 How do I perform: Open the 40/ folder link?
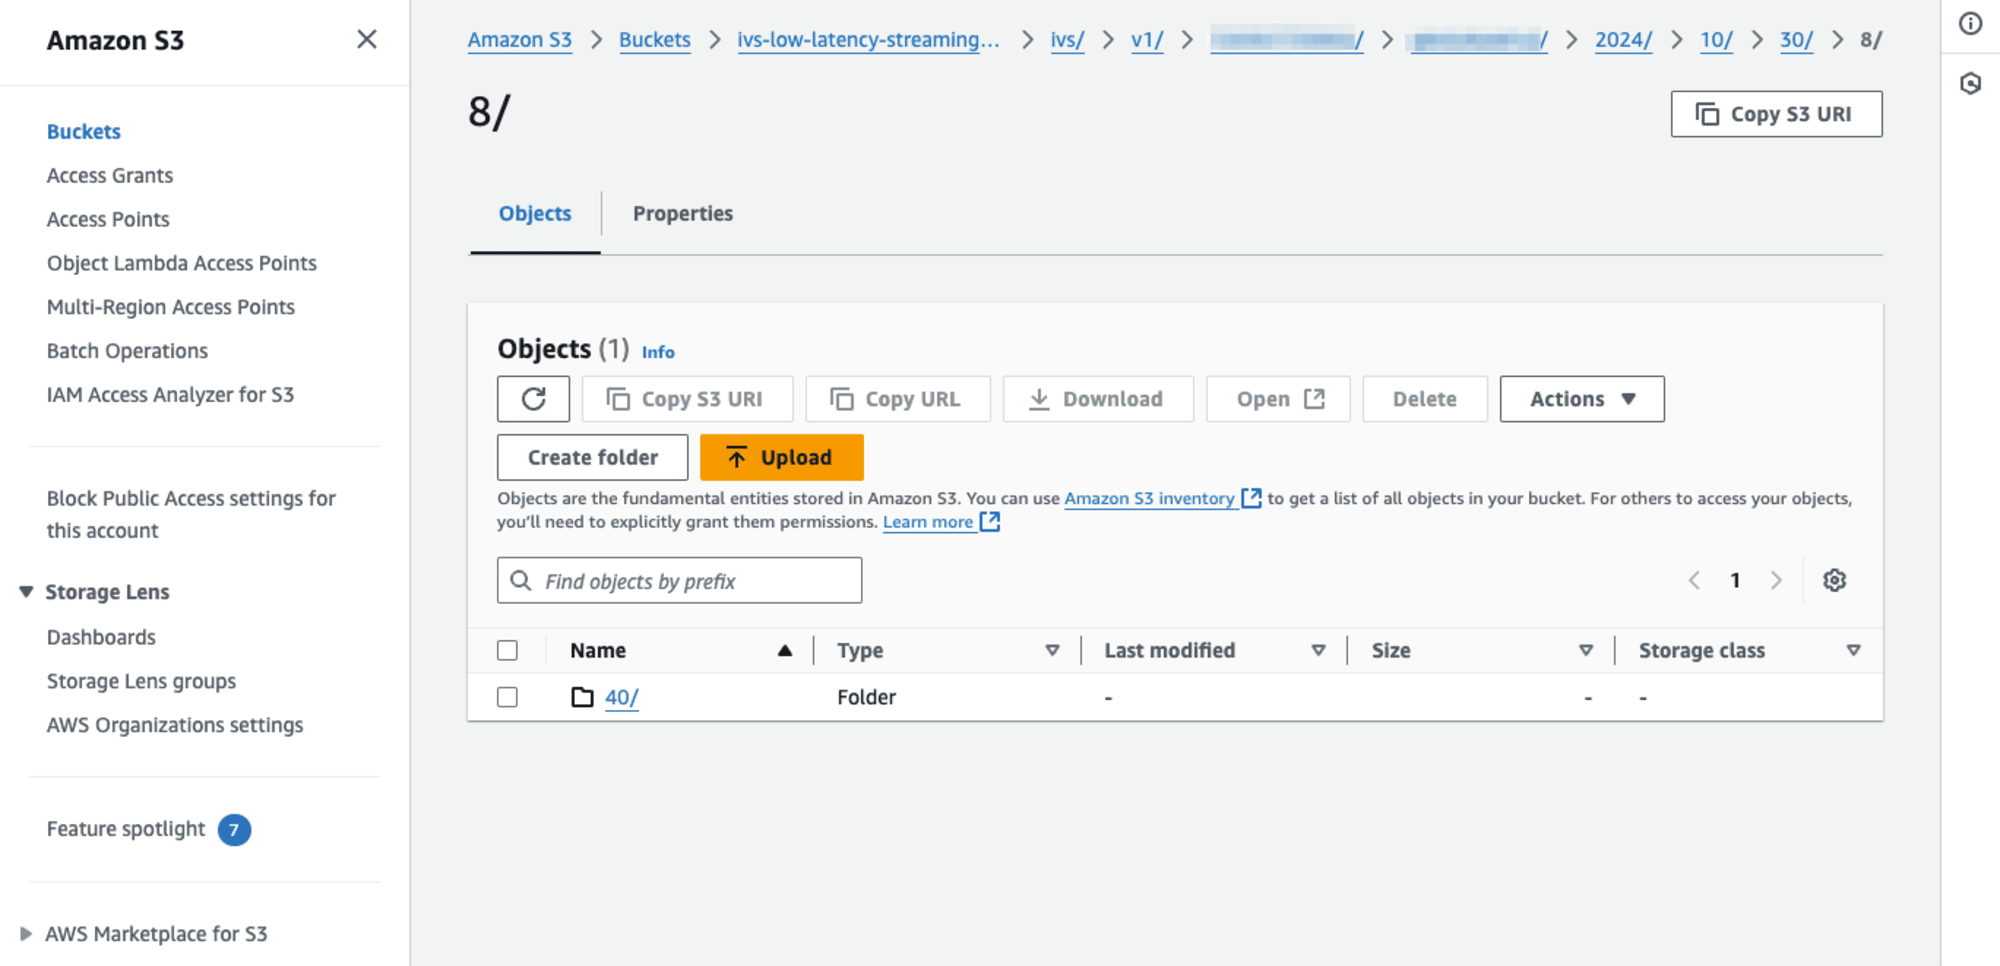pos(621,697)
